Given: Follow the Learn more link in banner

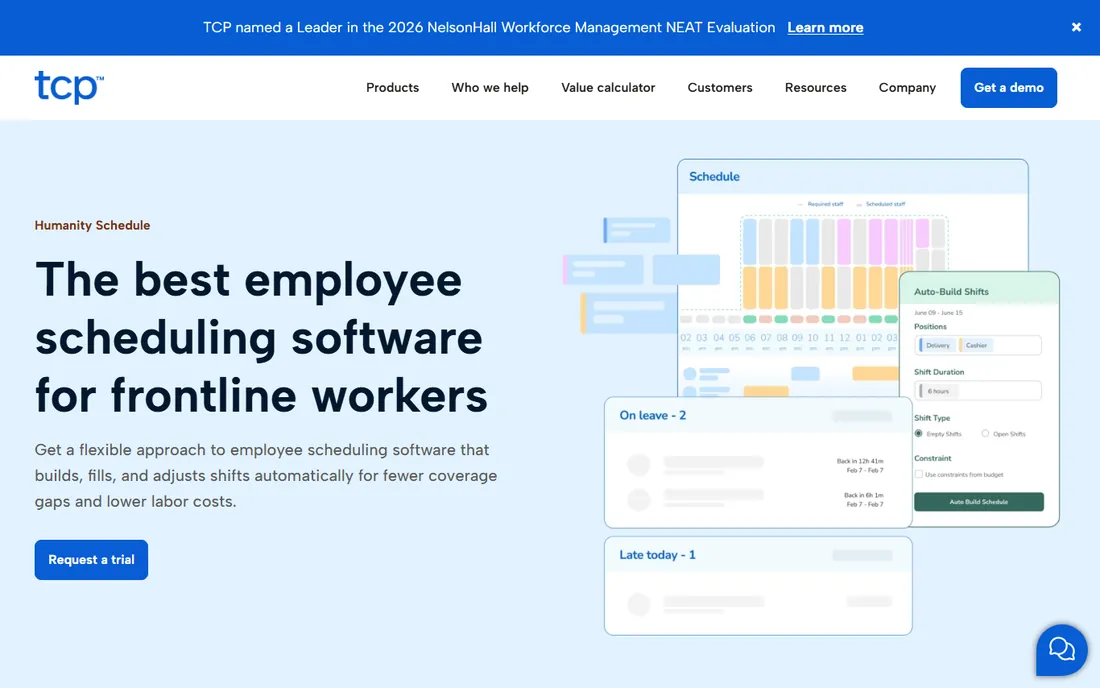Looking at the screenshot, I should coord(825,27).
